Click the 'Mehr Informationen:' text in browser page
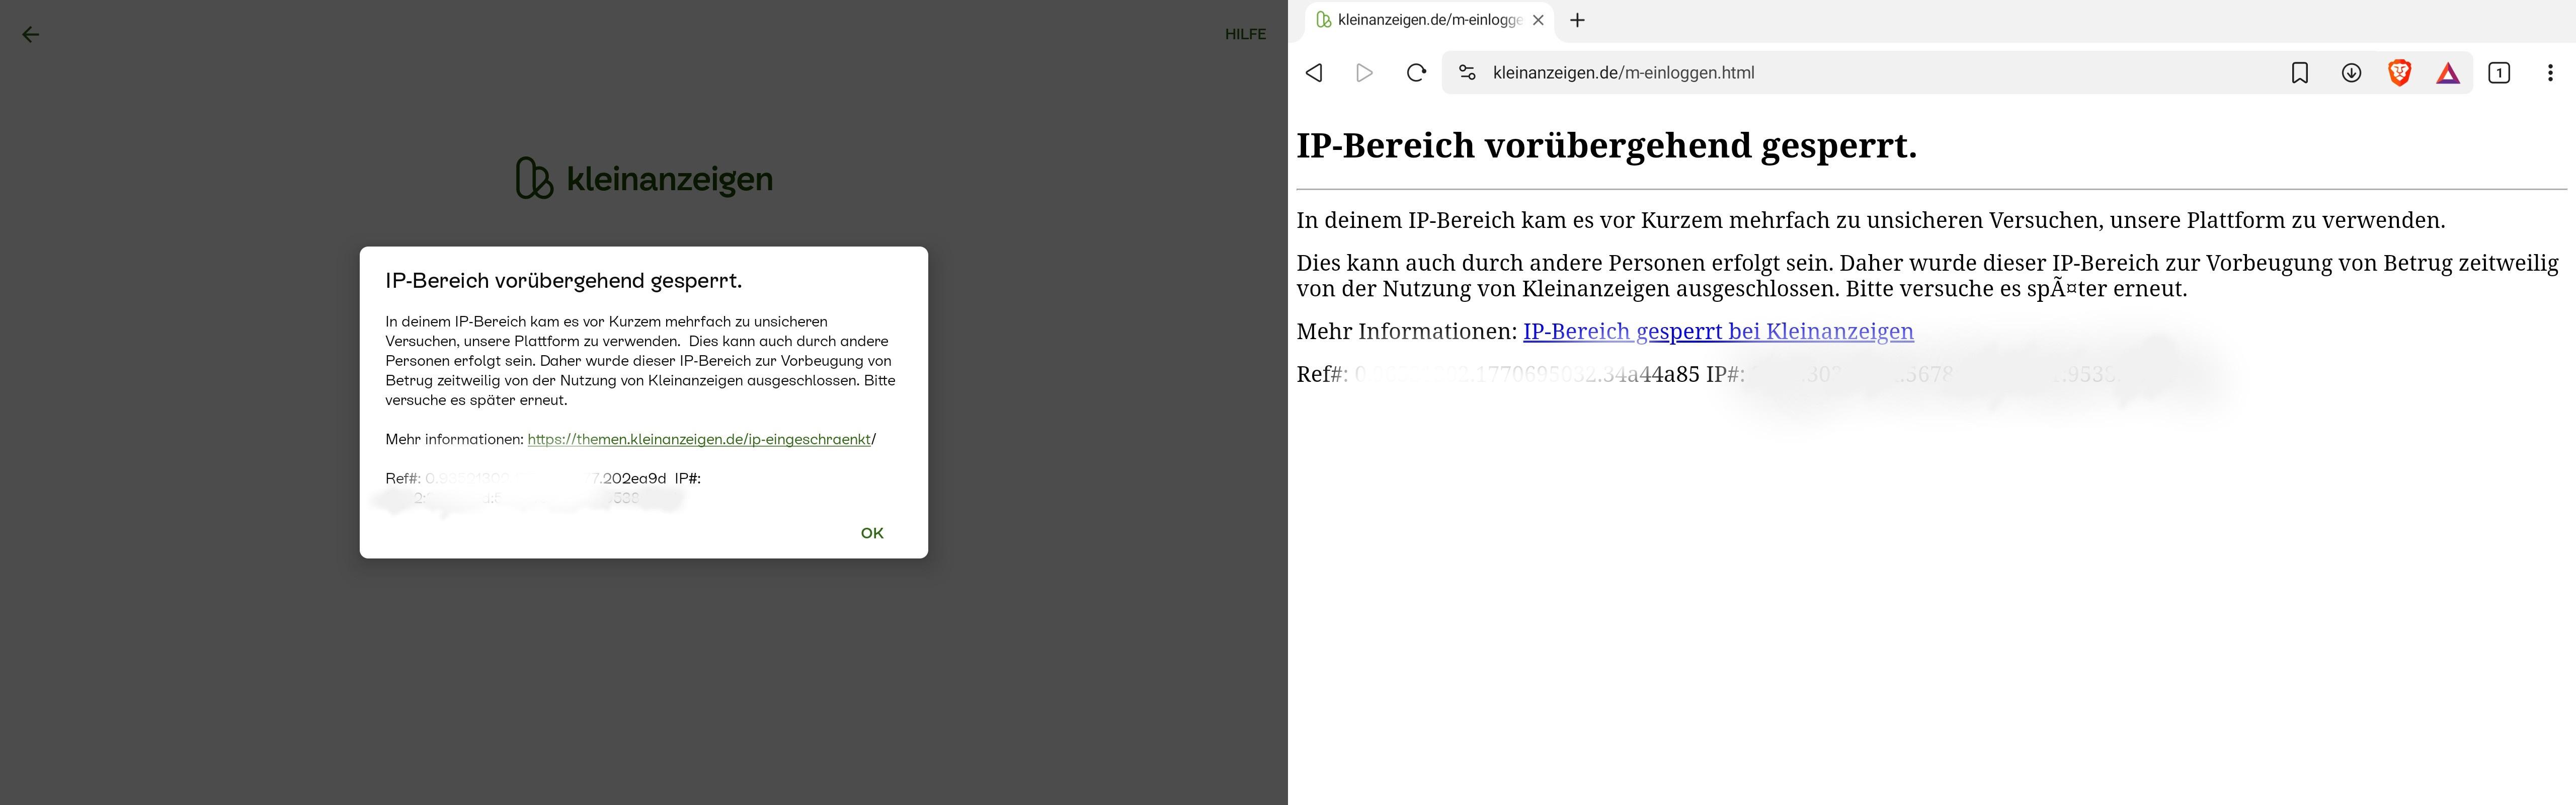 click(x=1407, y=331)
